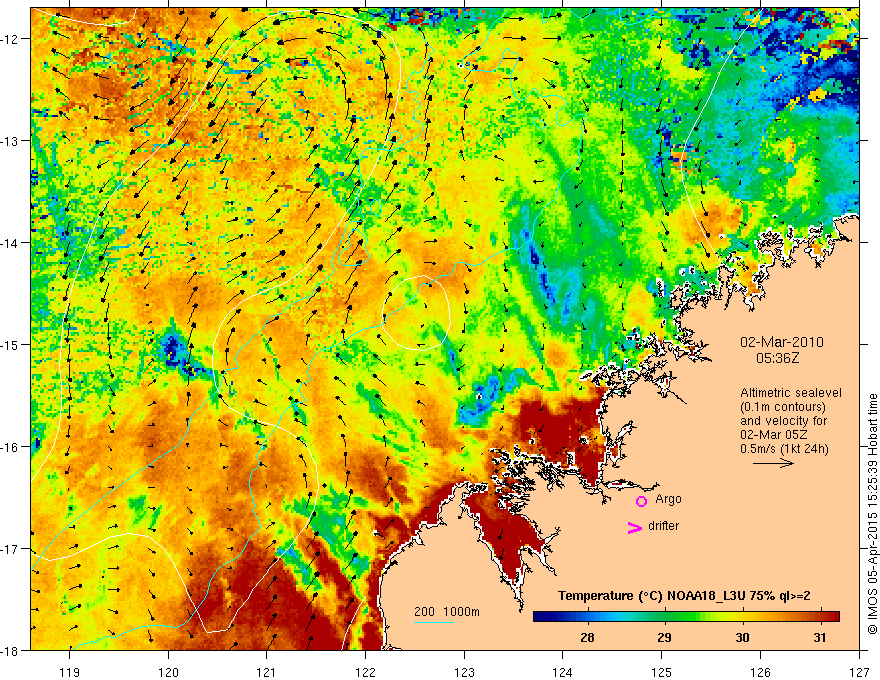This screenshot has width=880, height=680.
Task: Click longitude label 123
Action: [x=464, y=672]
